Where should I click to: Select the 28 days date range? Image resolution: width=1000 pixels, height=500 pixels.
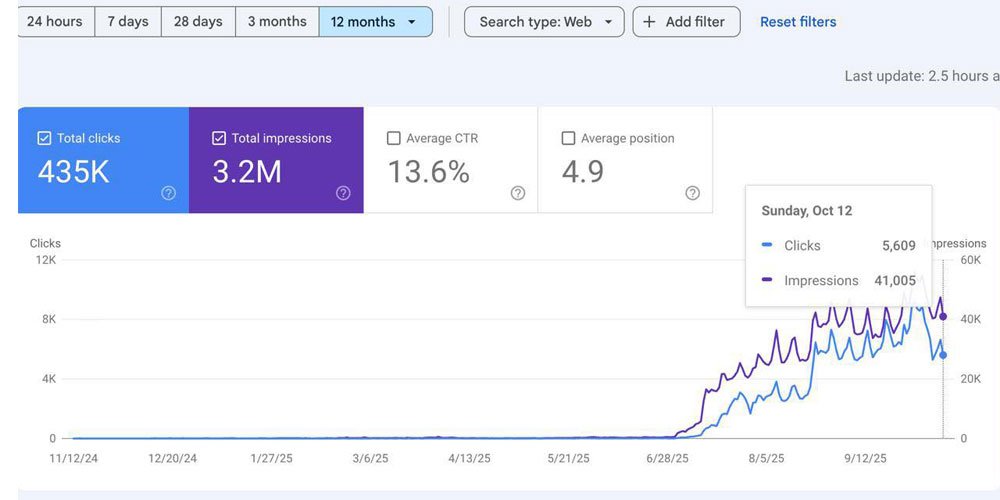tap(198, 22)
